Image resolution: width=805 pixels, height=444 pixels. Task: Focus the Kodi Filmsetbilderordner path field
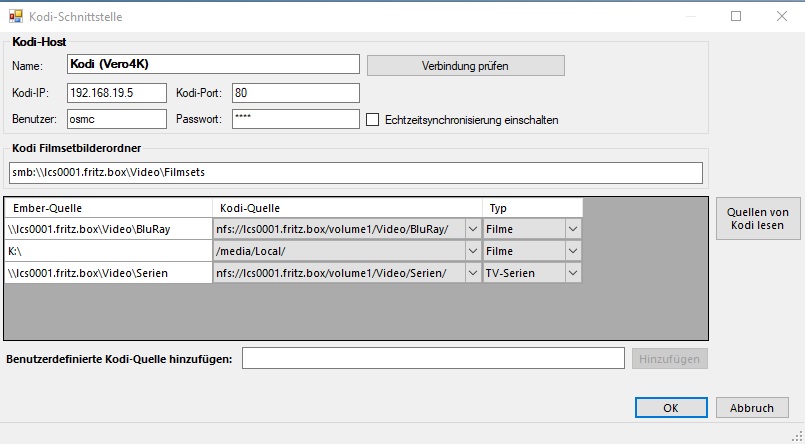coord(356,173)
